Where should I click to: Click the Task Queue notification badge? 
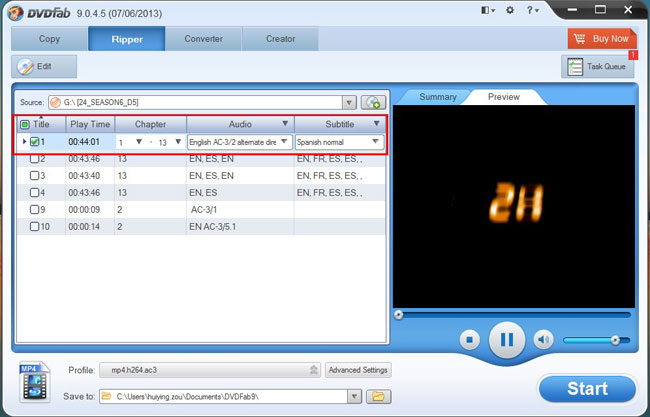pyautogui.click(x=633, y=55)
